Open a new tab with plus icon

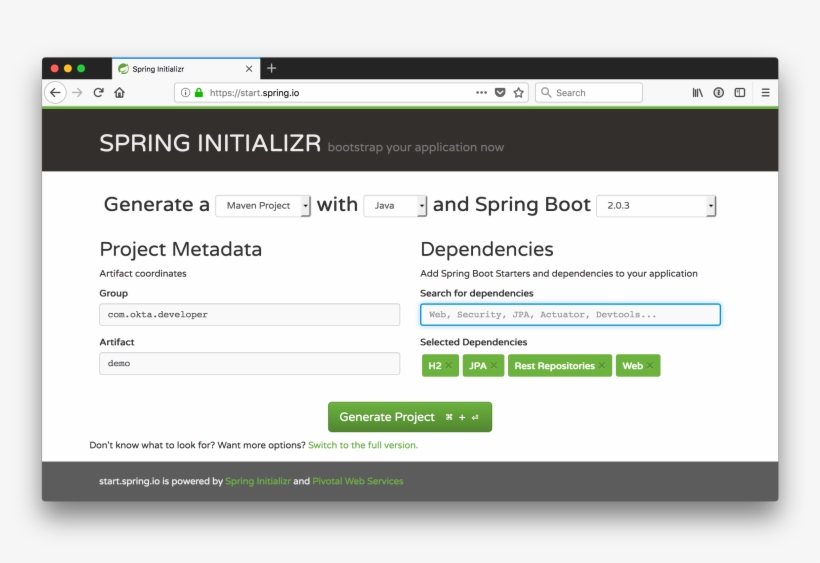271,68
